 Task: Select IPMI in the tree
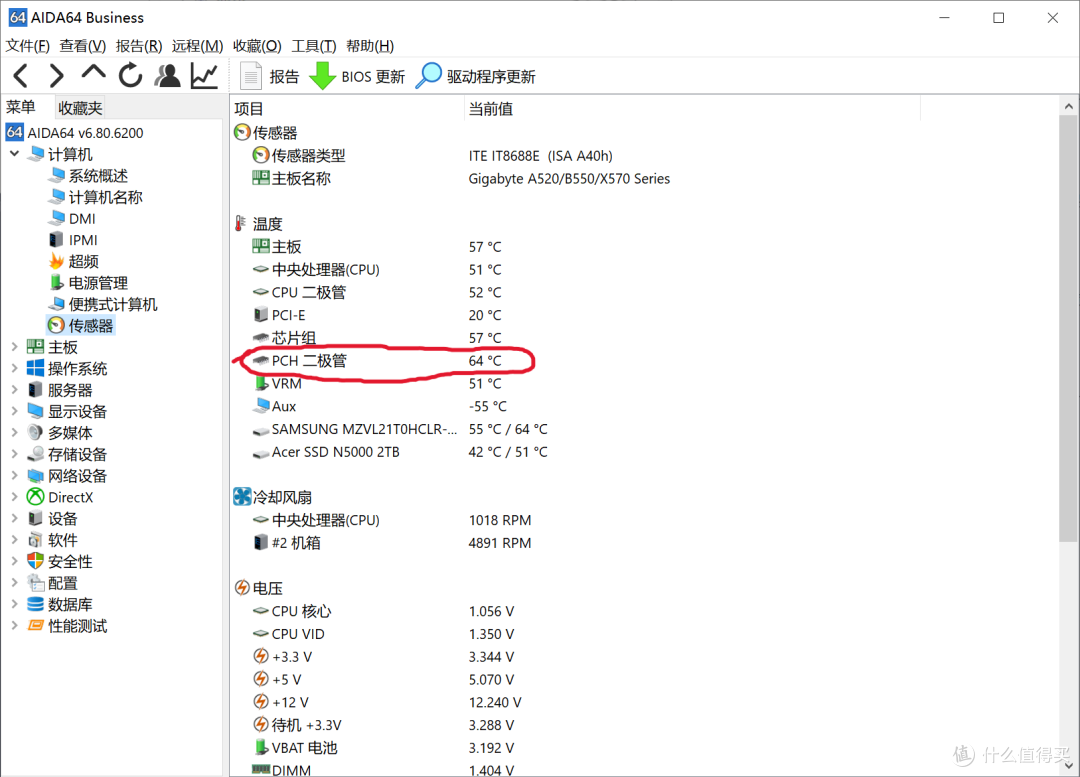point(73,240)
